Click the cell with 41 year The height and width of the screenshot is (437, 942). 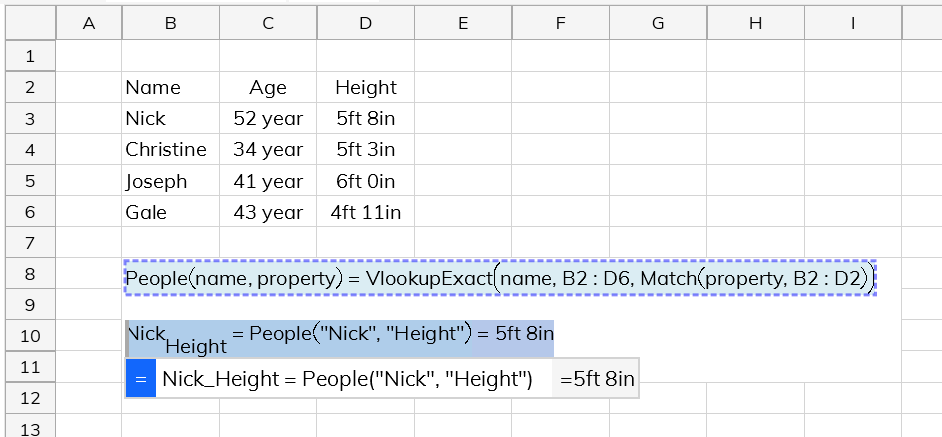(268, 181)
